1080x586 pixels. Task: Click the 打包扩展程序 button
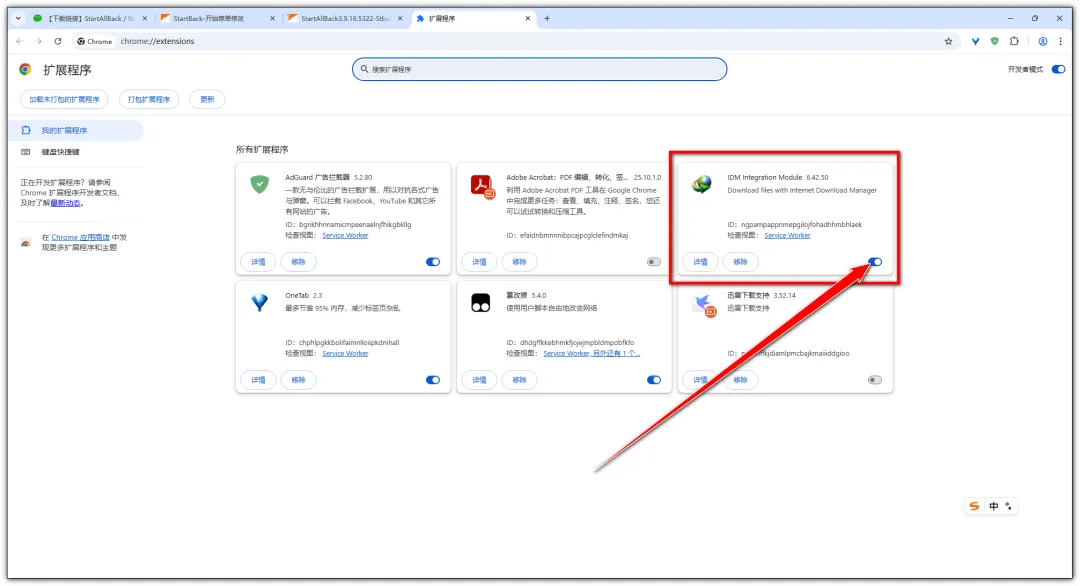point(149,99)
